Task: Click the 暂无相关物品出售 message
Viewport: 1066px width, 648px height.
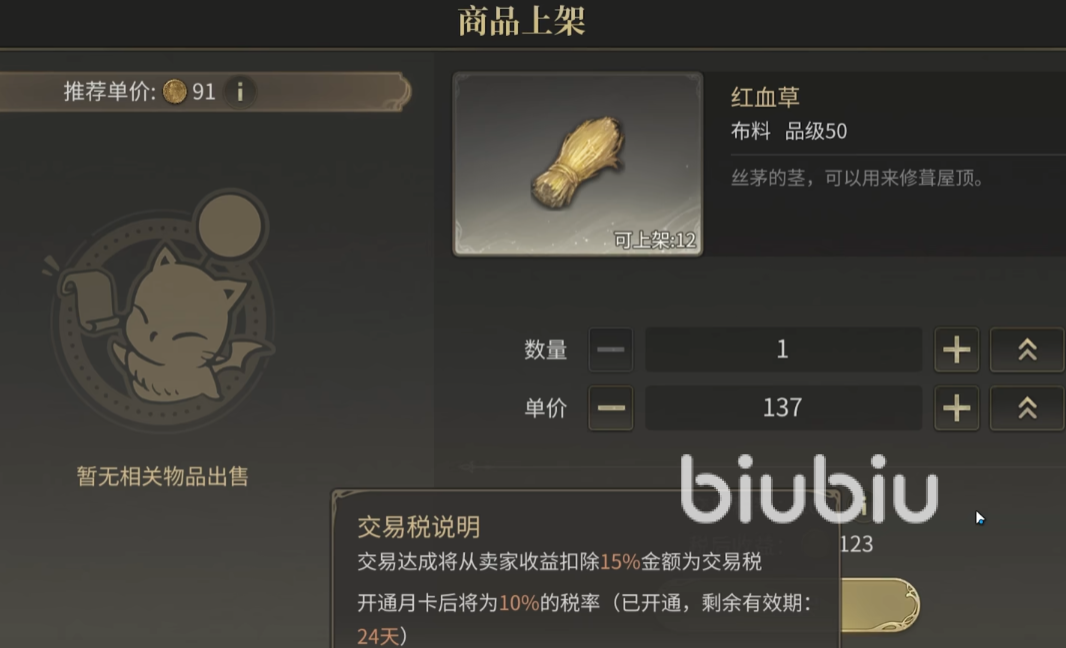Action: (x=162, y=476)
